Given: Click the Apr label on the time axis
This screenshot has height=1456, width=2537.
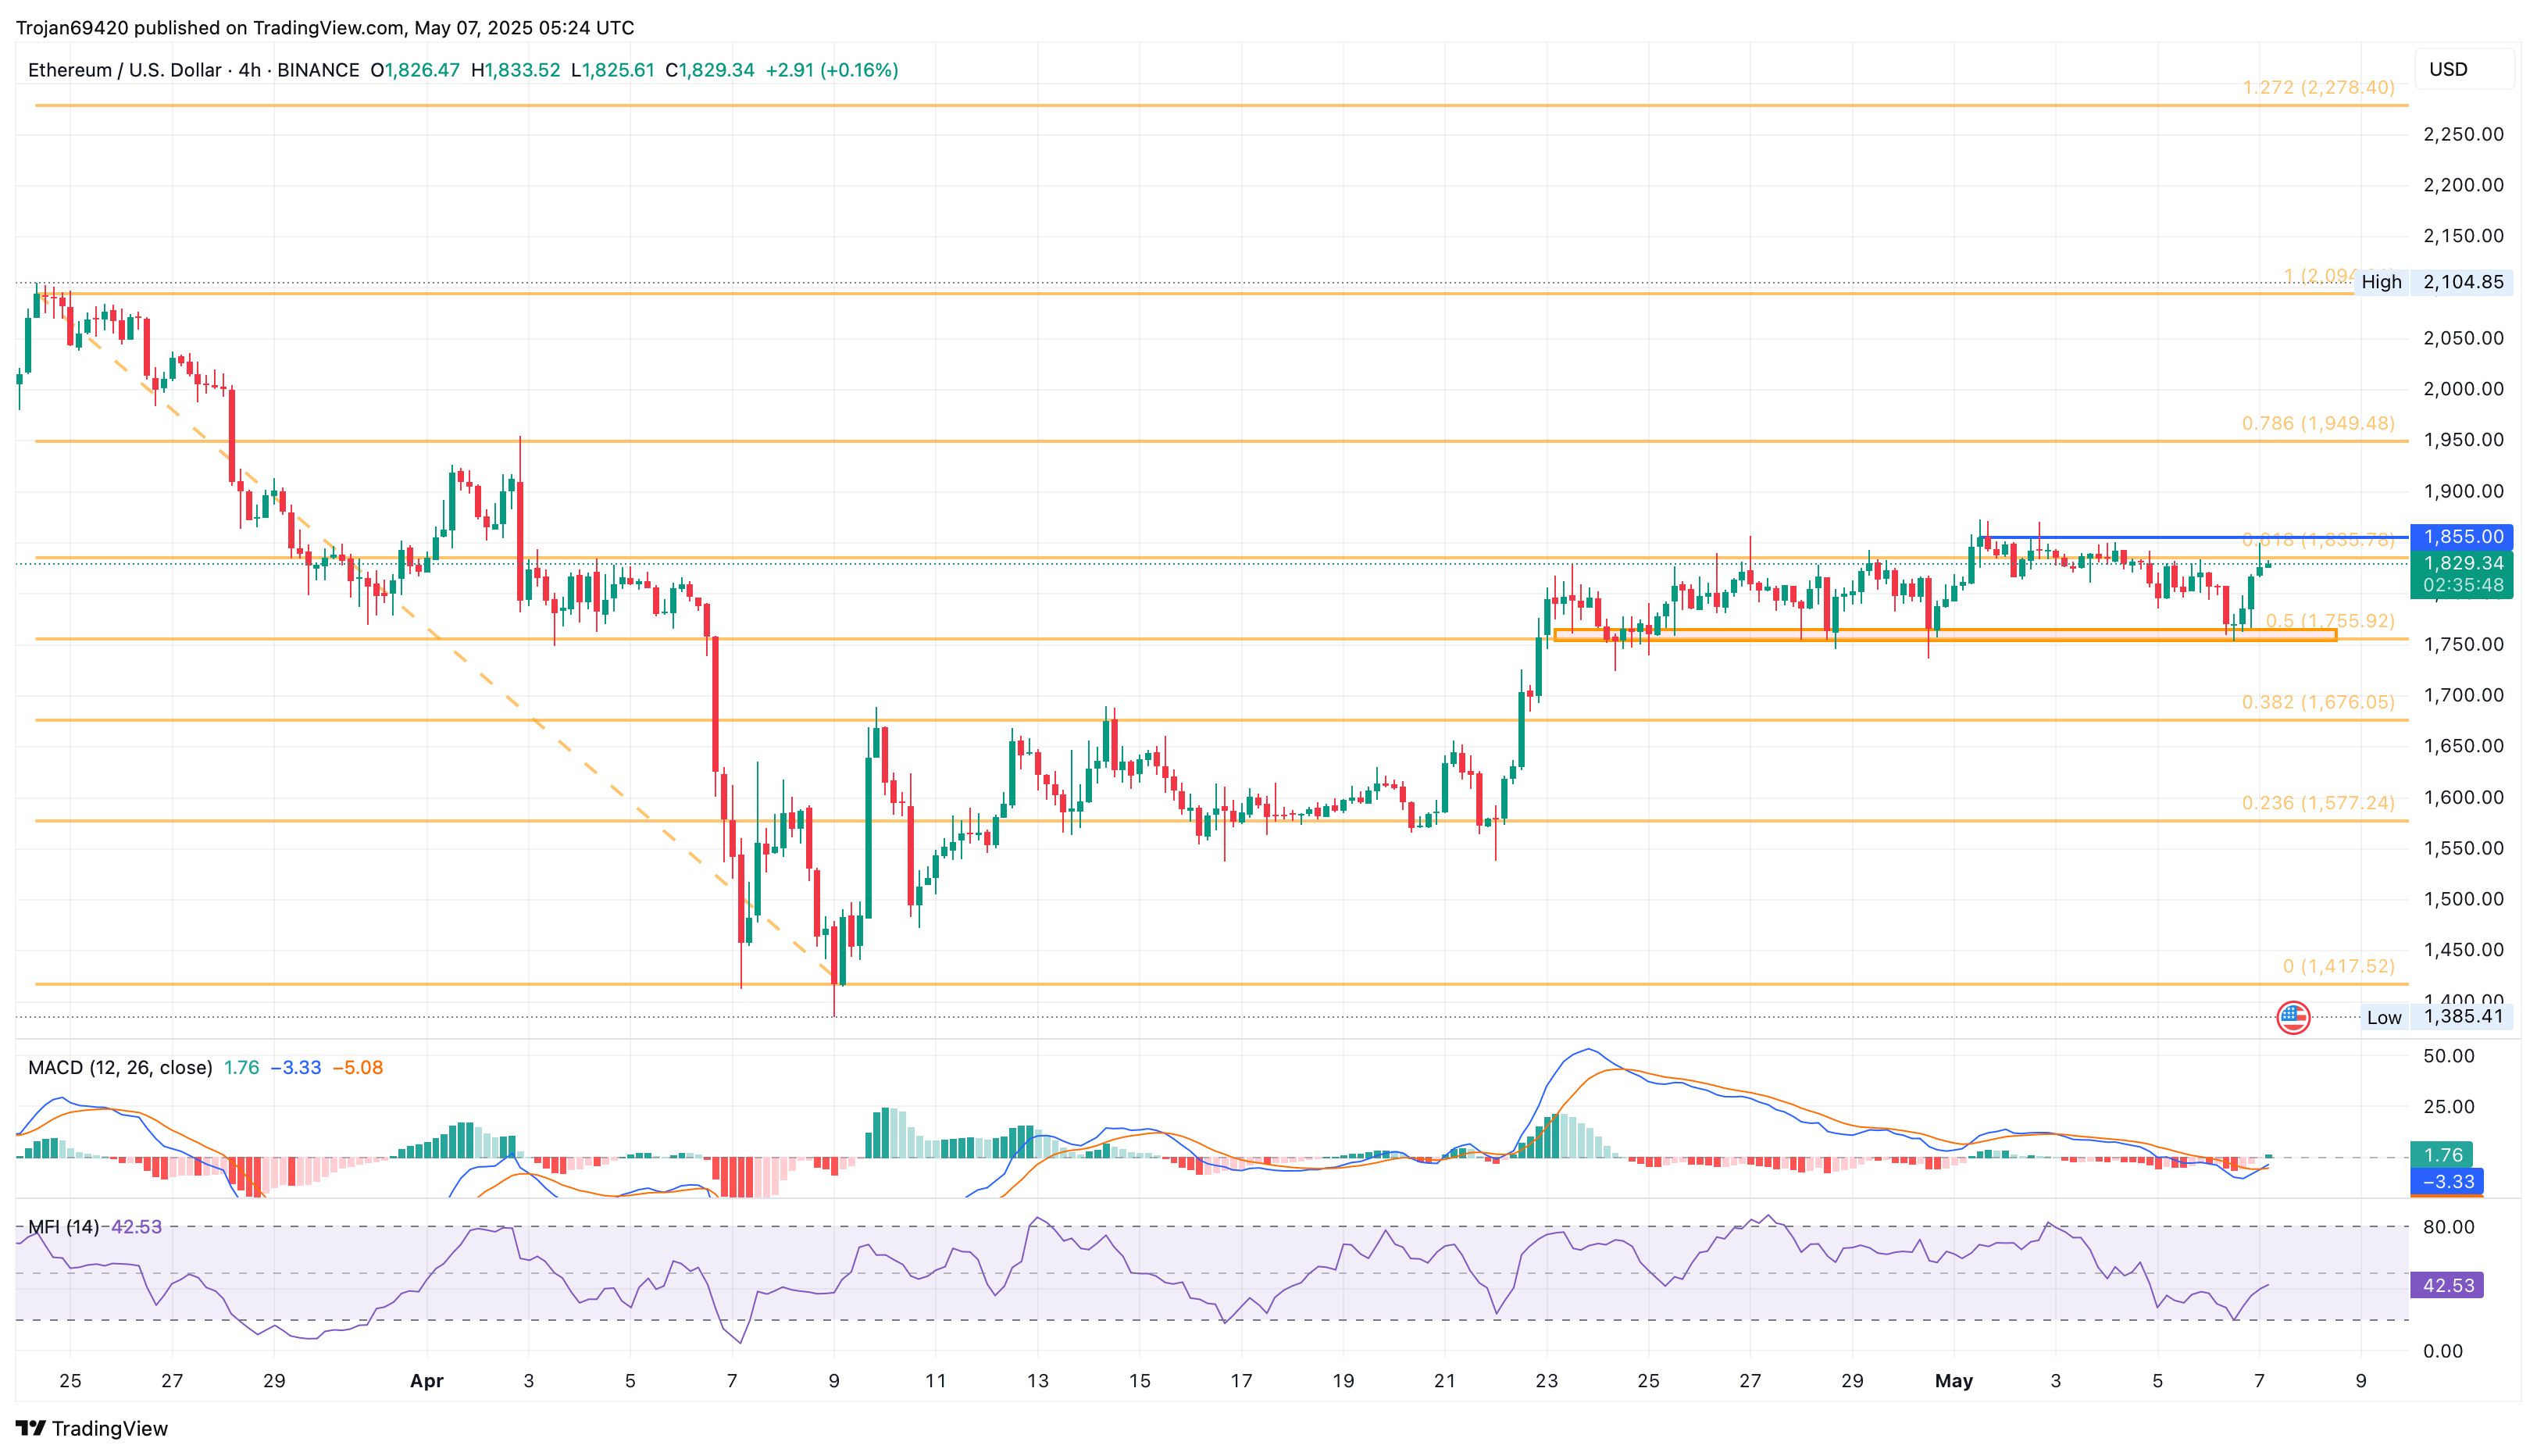Looking at the screenshot, I should pyautogui.click(x=426, y=1381).
